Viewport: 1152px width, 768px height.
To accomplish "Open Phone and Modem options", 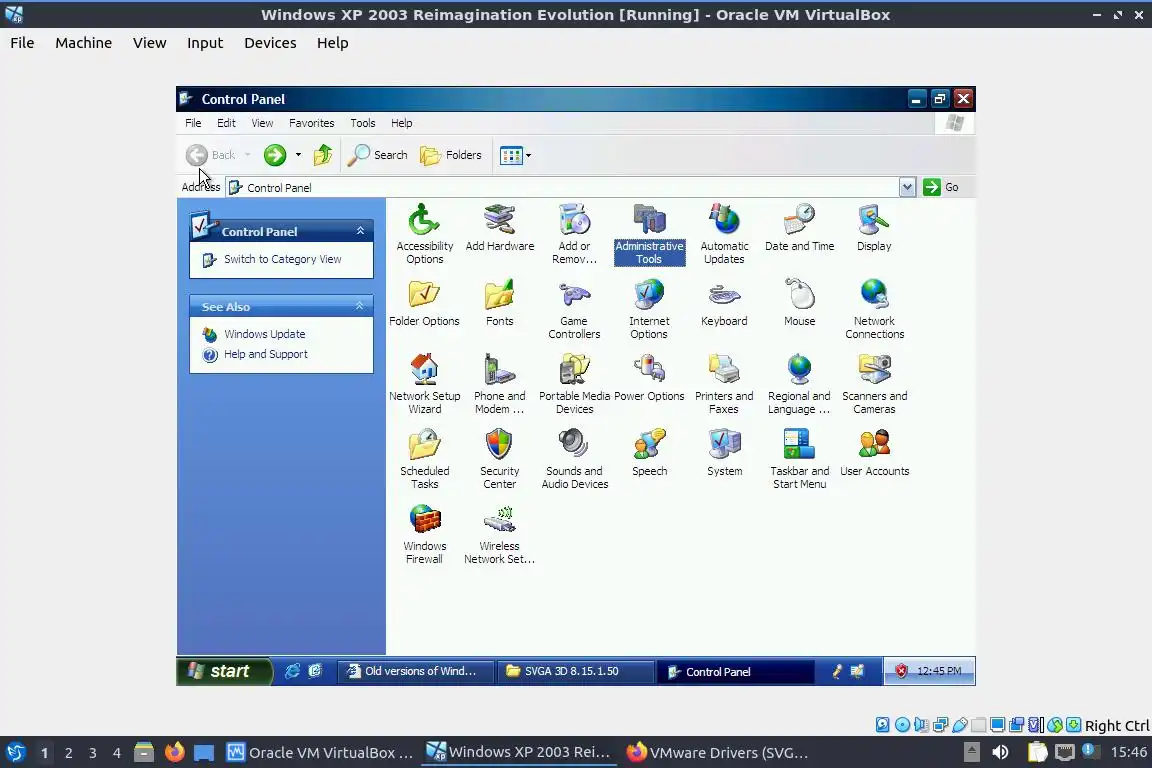I will click(500, 384).
